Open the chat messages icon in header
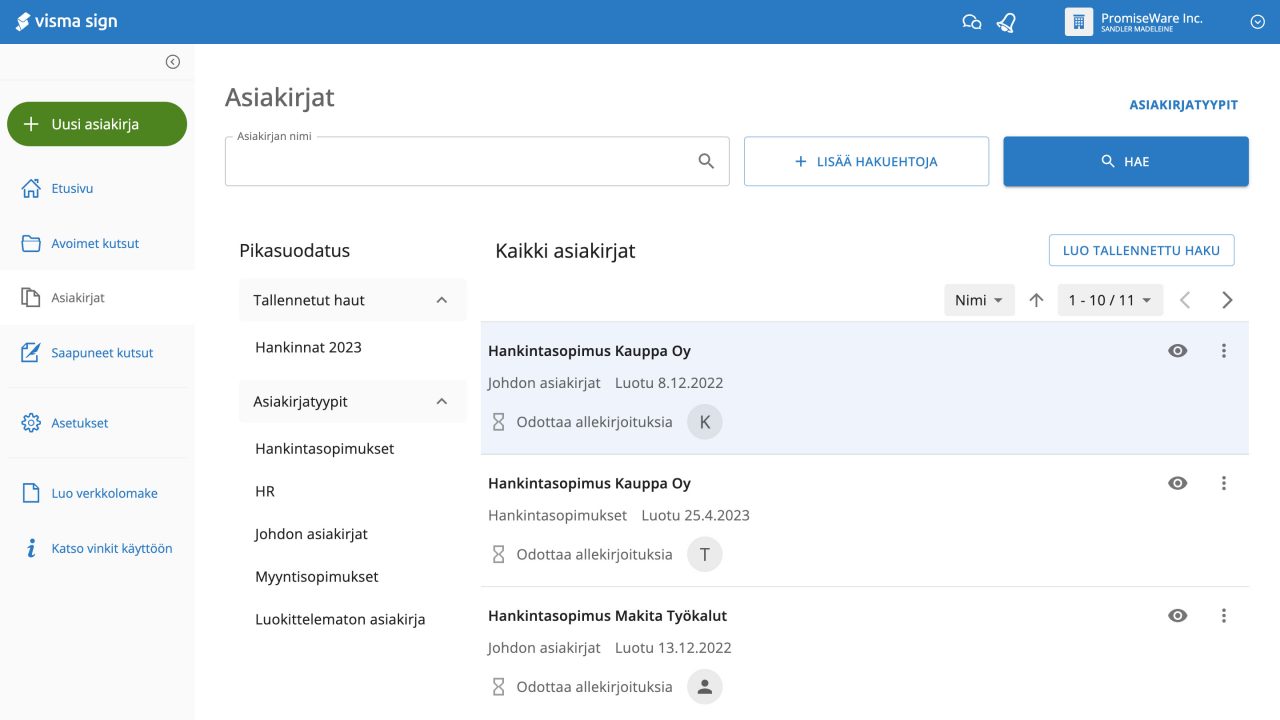 pos(971,22)
